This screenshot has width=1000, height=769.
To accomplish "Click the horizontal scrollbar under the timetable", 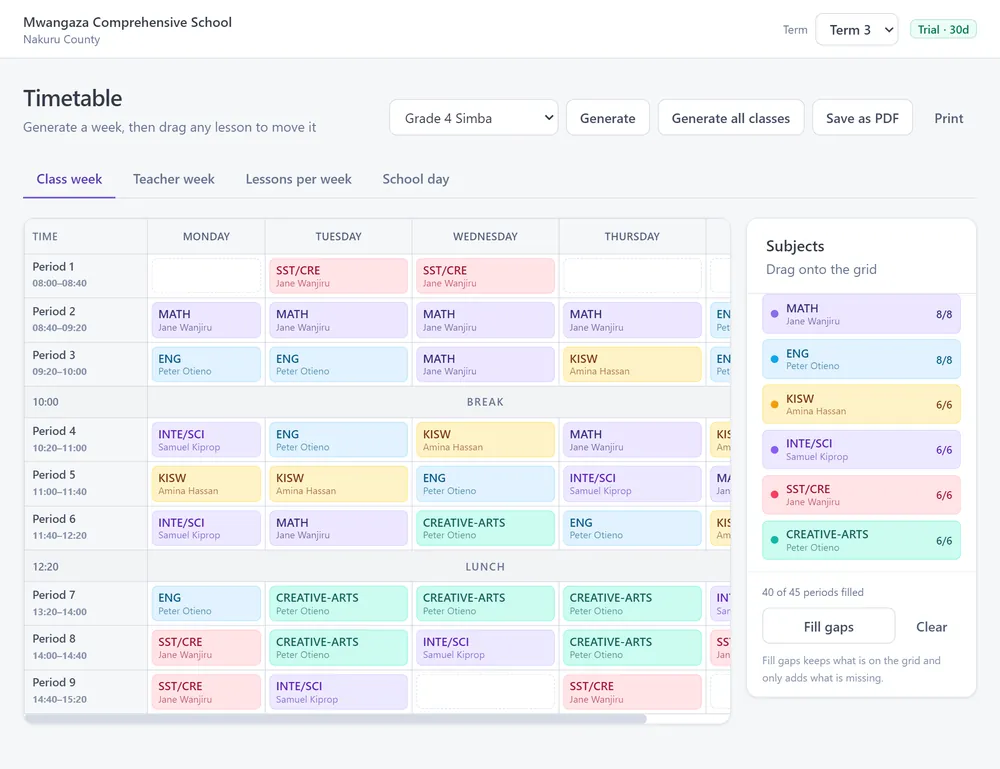I will click(x=335, y=719).
